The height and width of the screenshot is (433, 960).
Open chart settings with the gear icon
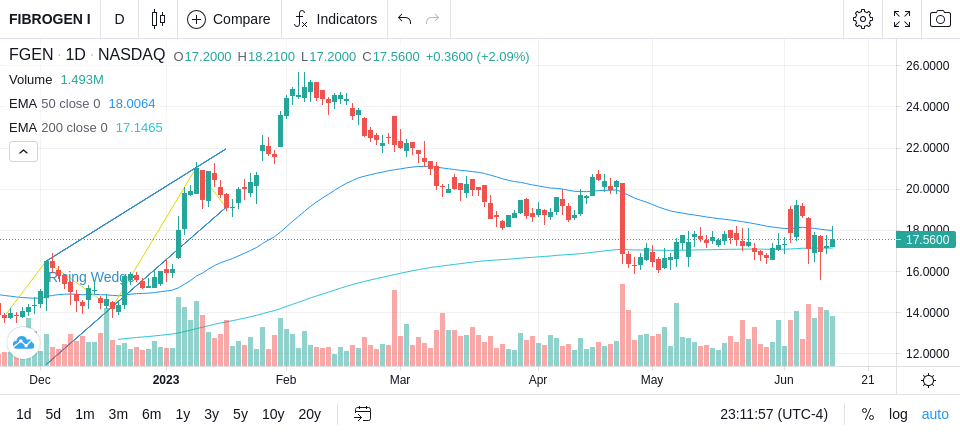tap(863, 19)
